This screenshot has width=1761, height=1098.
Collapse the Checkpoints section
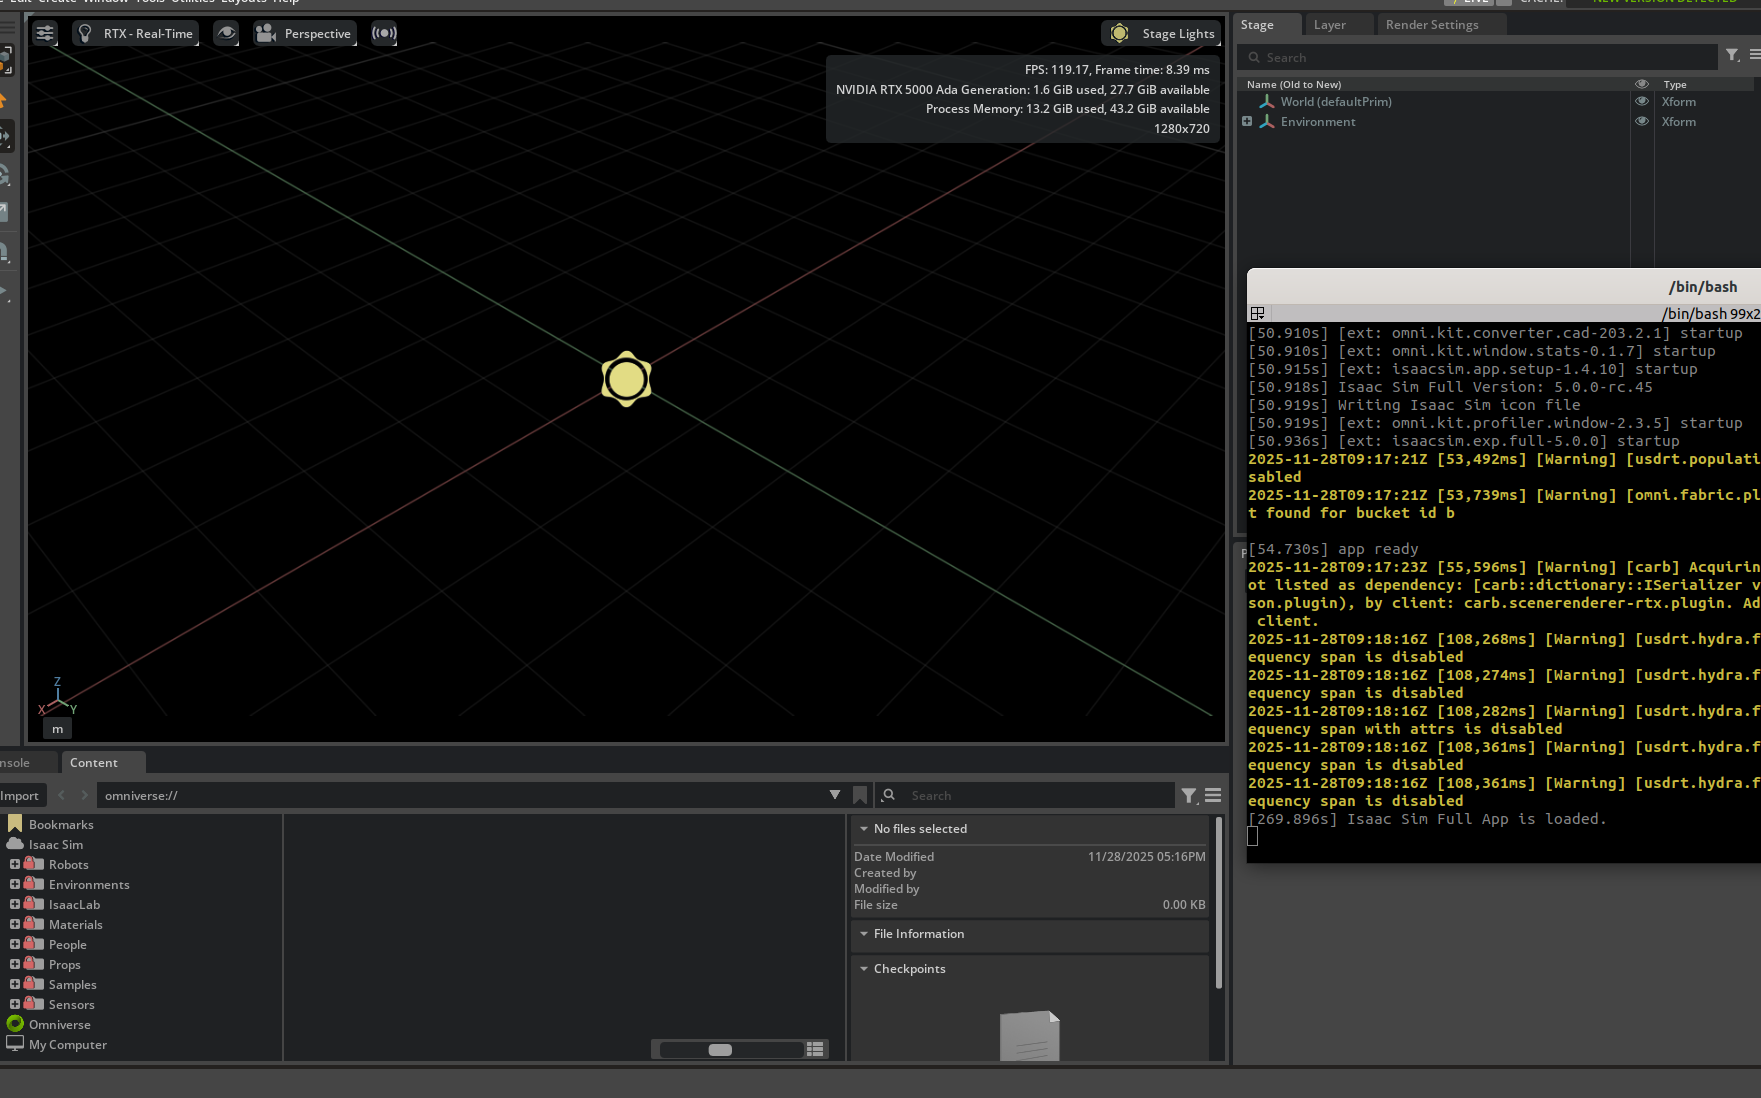tap(864, 969)
